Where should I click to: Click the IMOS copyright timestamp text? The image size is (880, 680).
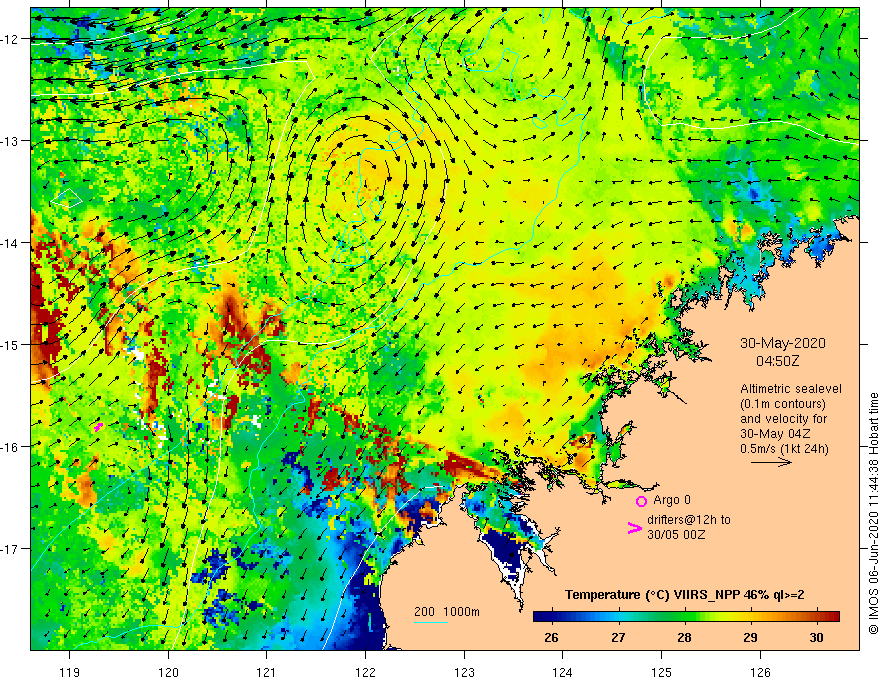(873, 513)
